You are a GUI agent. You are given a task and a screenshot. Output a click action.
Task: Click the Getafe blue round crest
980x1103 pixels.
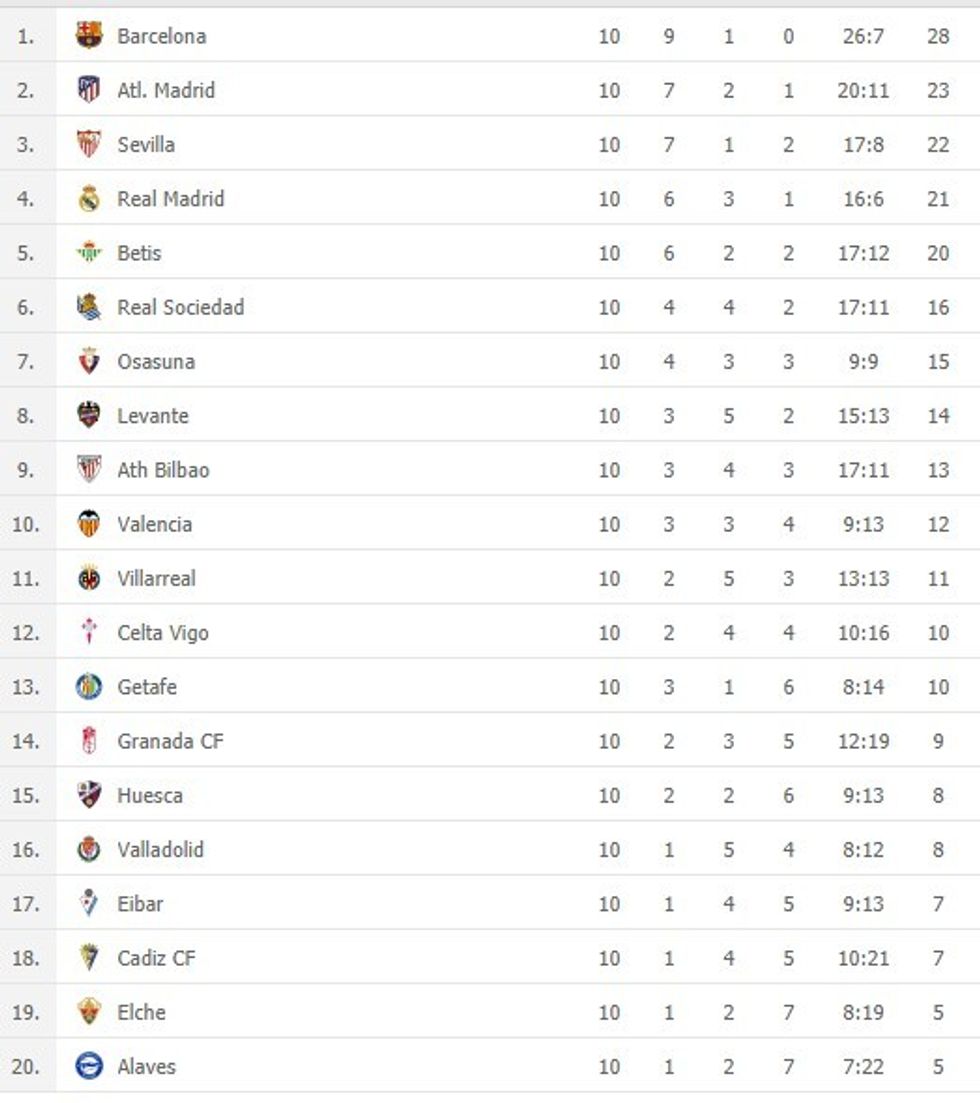(89, 687)
